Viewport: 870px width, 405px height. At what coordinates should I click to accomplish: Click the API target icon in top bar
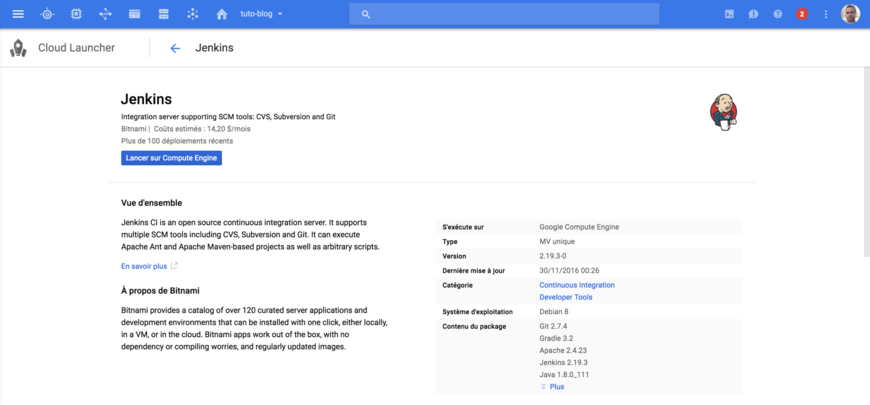tap(47, 14)
